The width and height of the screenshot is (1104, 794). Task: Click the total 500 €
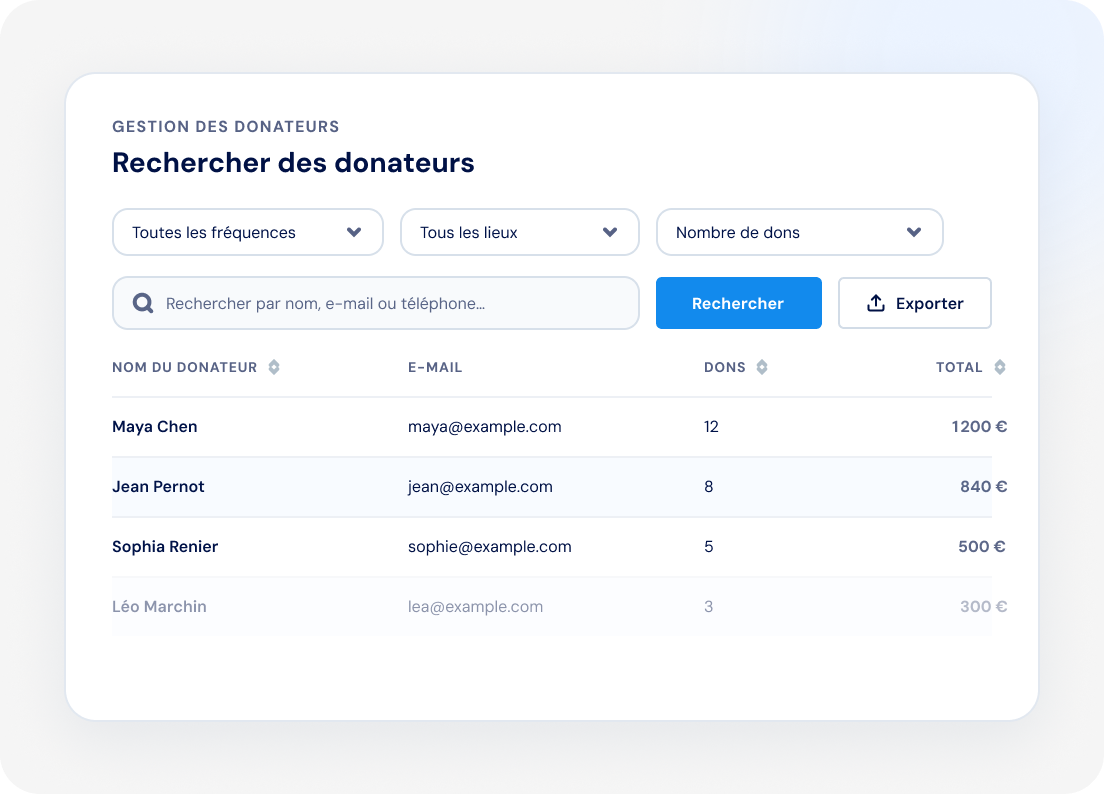point(981,546)
